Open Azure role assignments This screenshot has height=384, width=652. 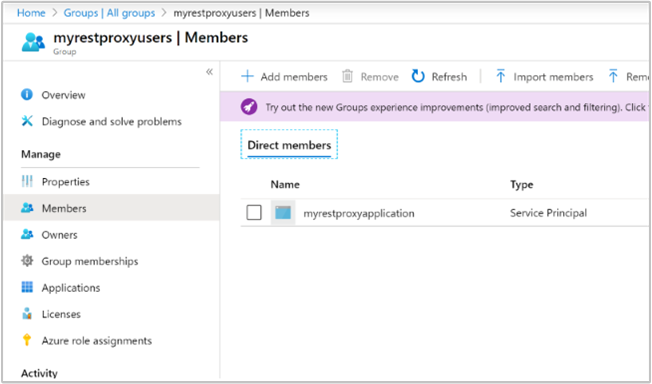[96, 341]
